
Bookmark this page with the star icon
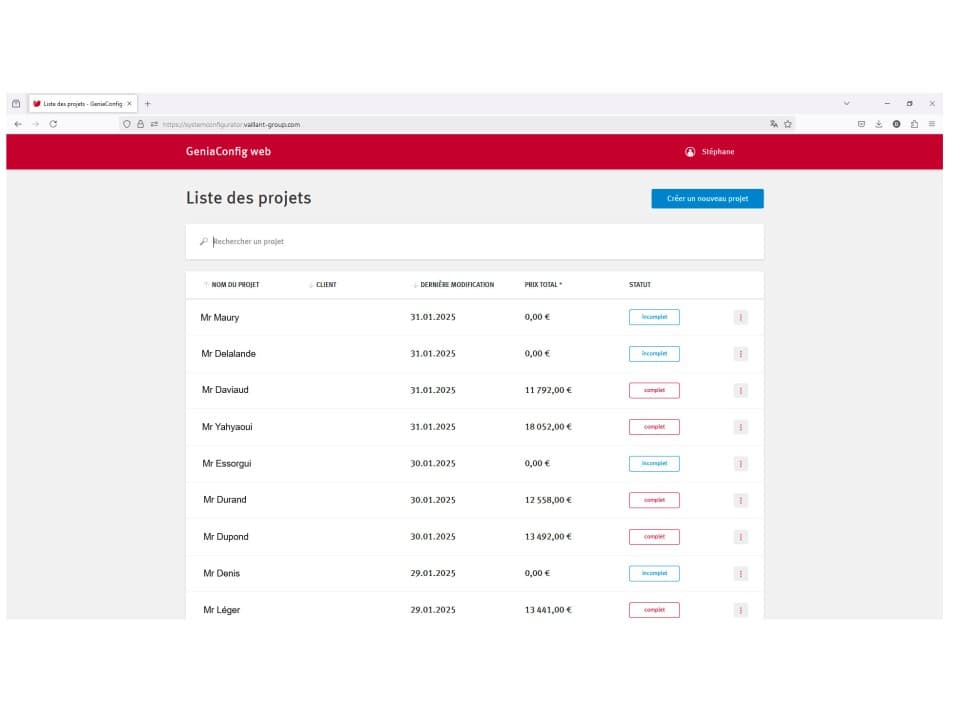788,124
